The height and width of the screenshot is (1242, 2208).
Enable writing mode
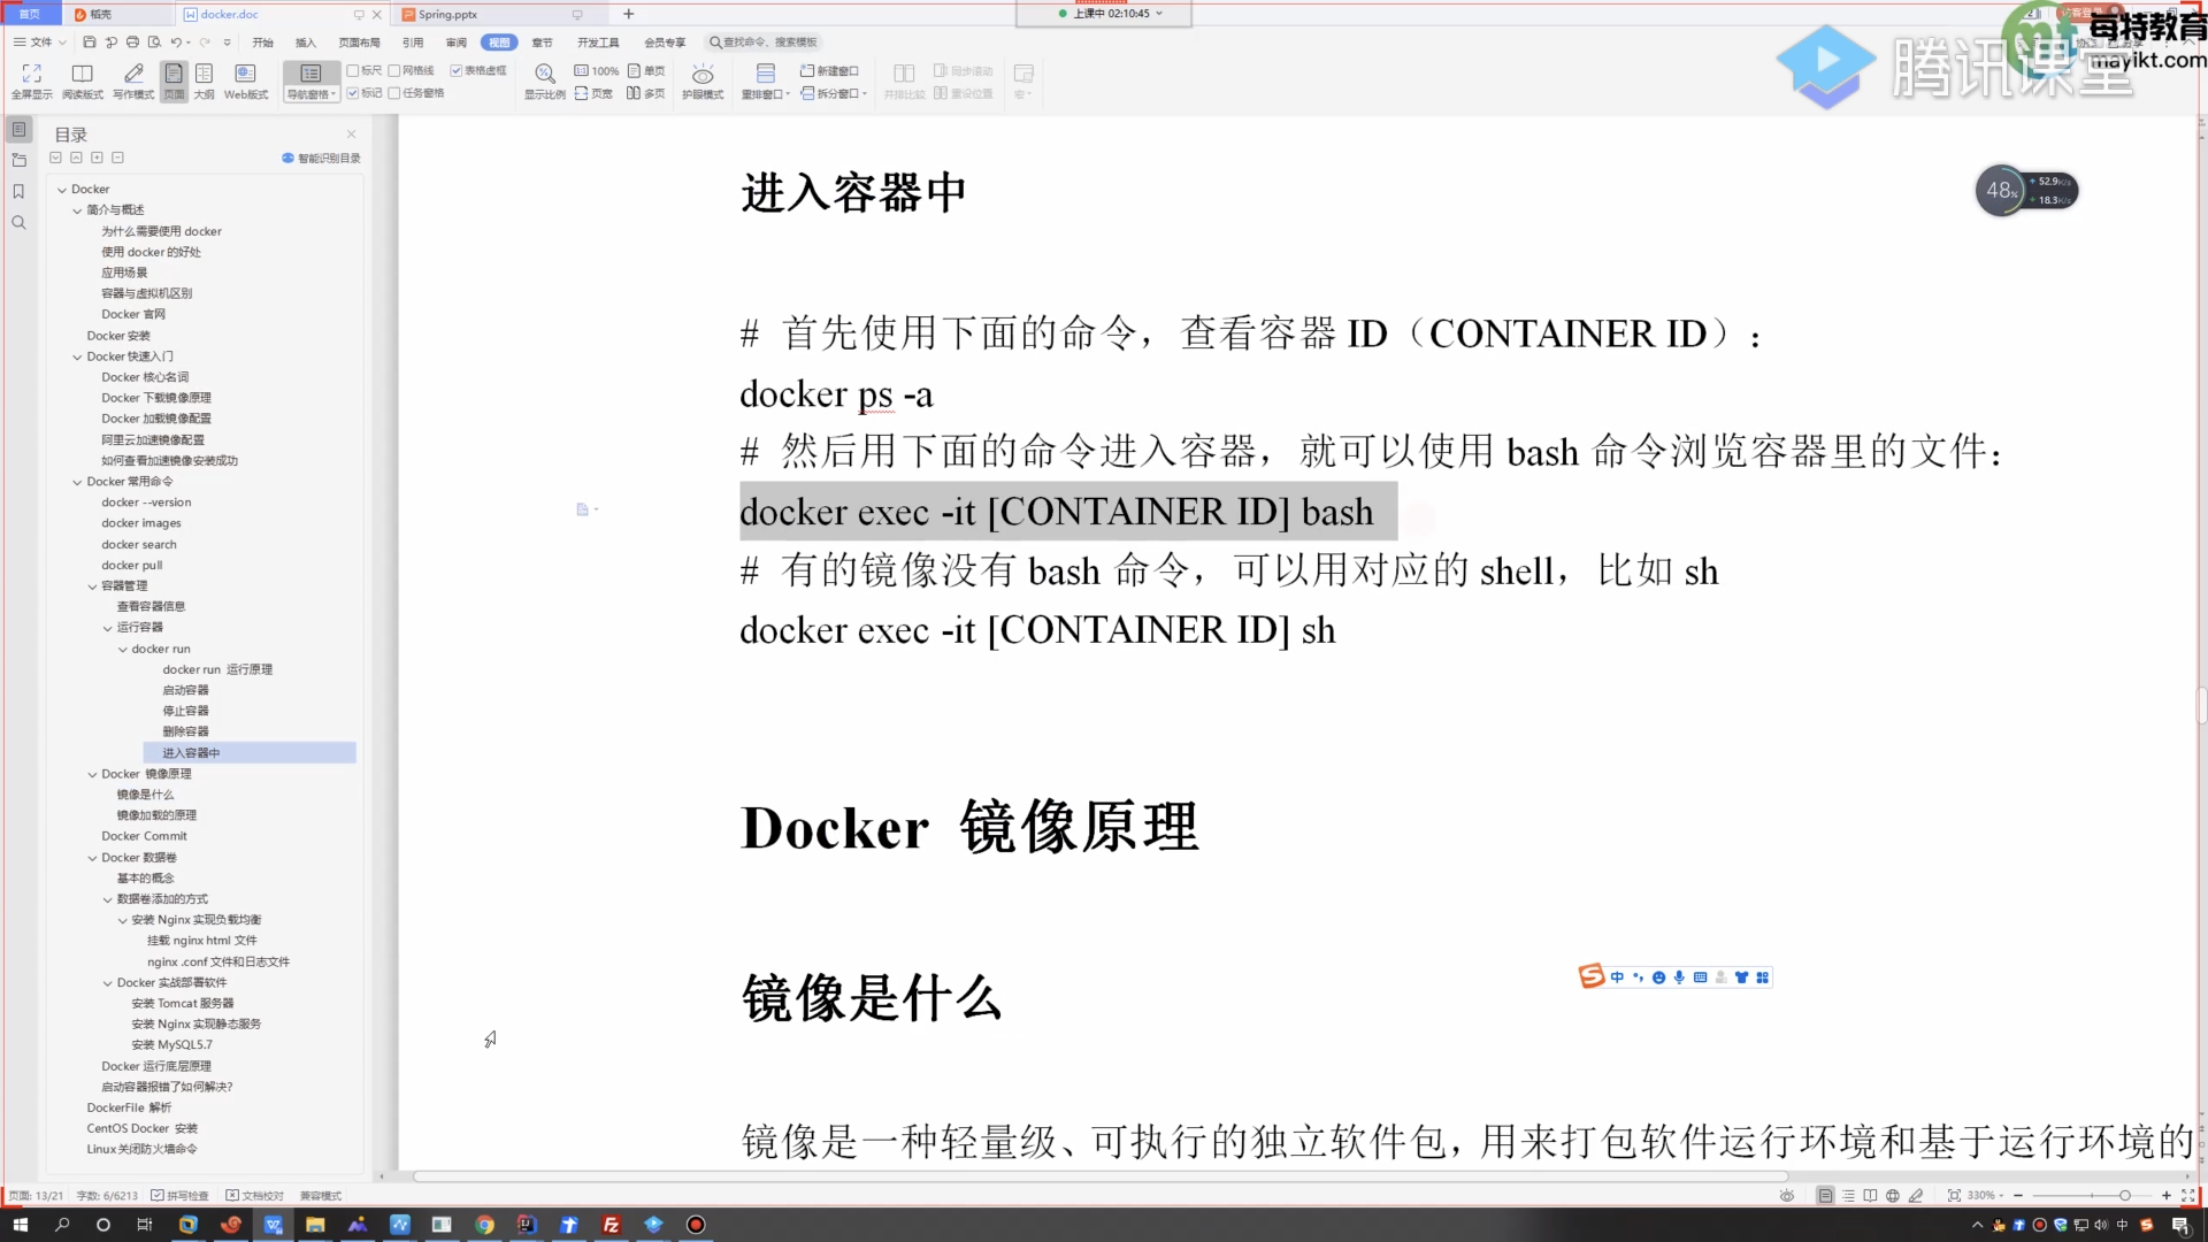point(133,81)
